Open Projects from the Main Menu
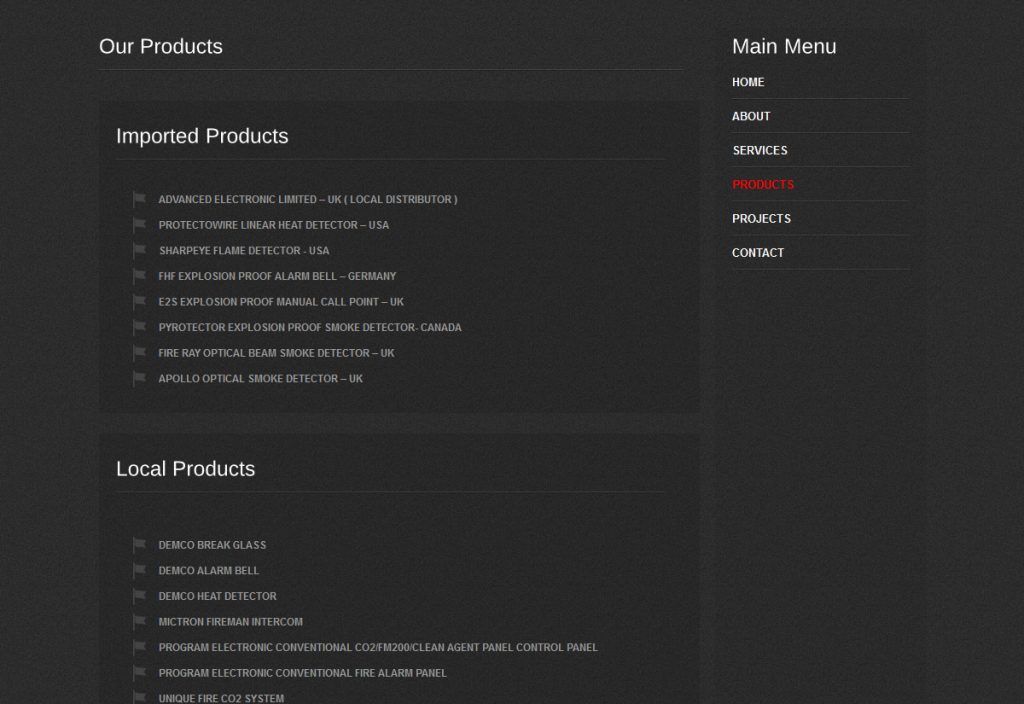1024x704 pixels. 761,218
